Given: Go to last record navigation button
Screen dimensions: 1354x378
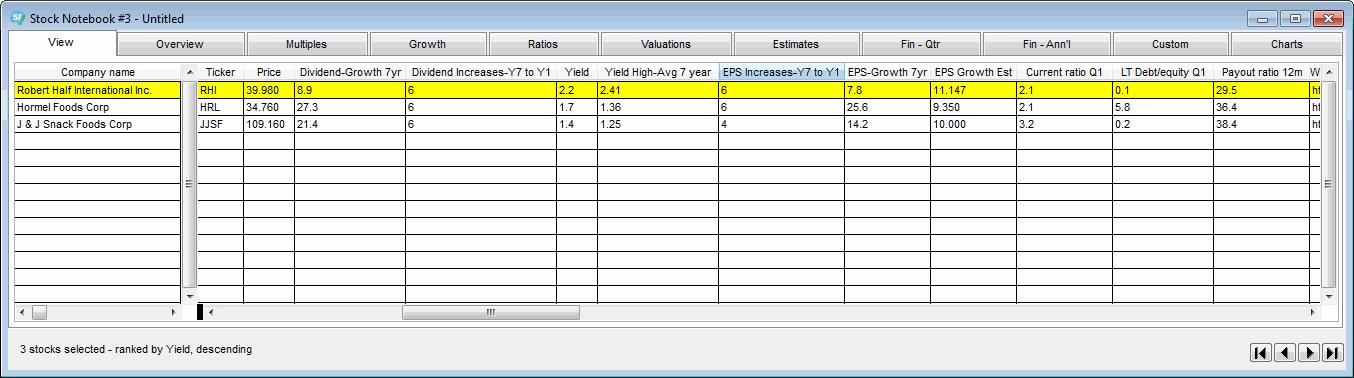Looking at the screenshot, I should click(1332, 352).
